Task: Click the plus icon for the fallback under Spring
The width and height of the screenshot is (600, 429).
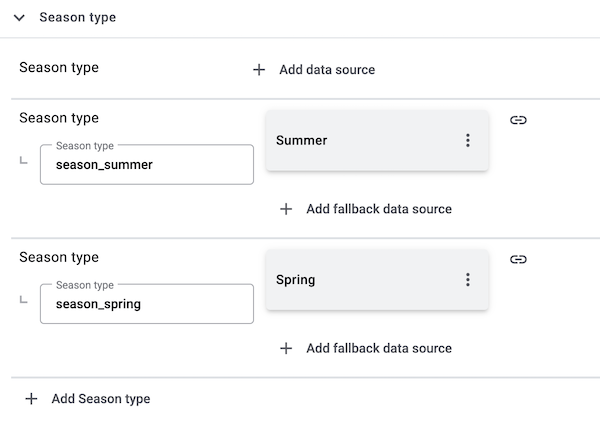Action: [x=286, y=348]
